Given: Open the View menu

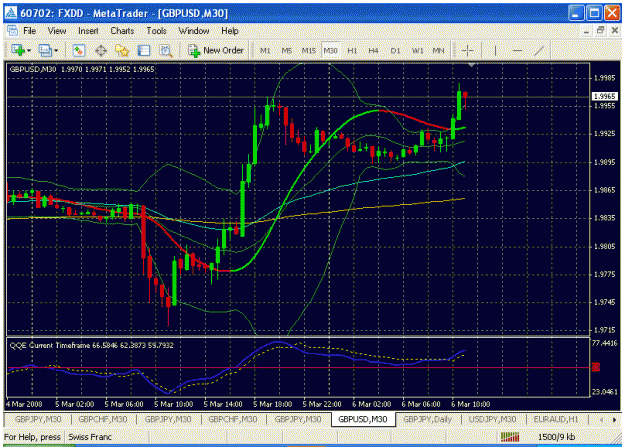Looking at the screenshot, I should pos(57,31).
